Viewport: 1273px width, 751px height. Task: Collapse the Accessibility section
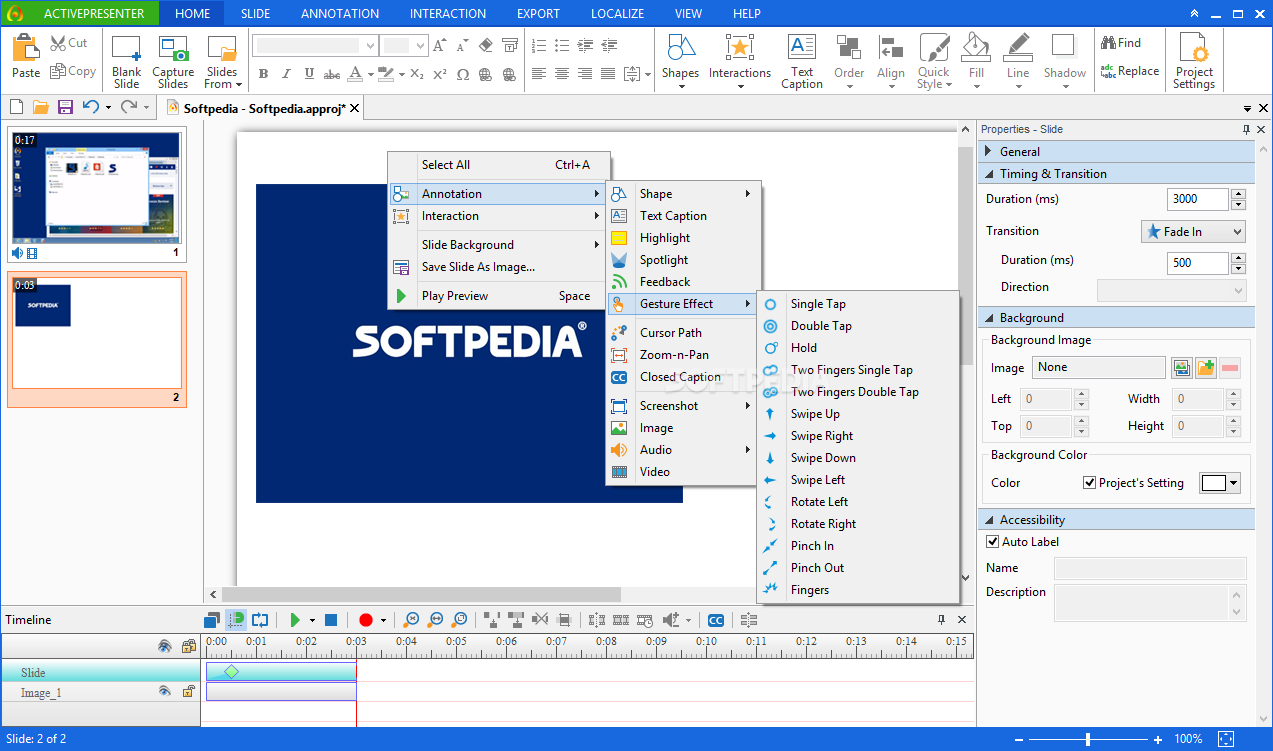[989, 520]
